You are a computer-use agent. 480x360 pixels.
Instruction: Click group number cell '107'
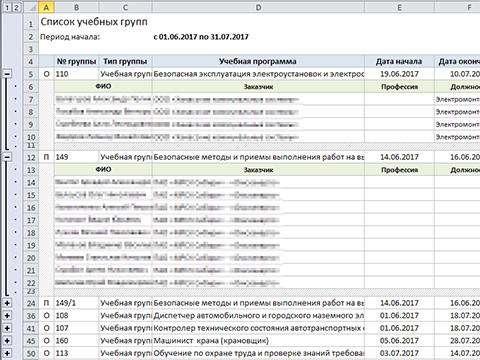click(x=76, y=328)
